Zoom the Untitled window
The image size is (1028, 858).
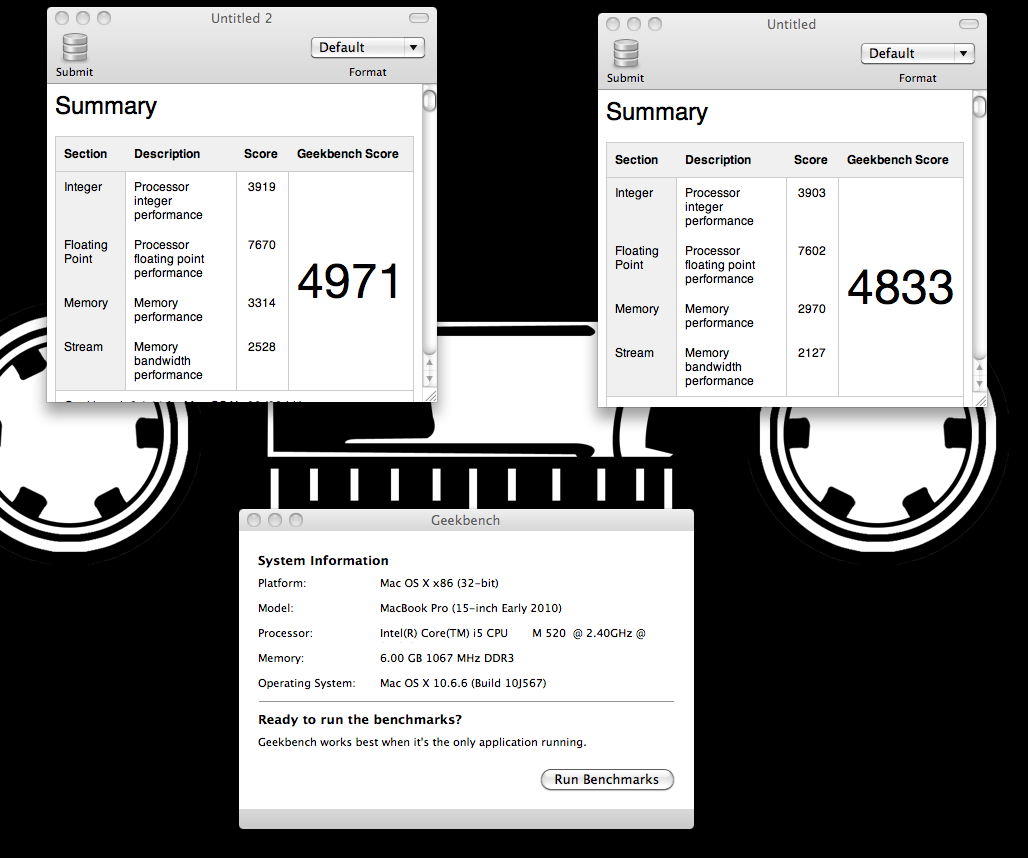[x=654, y=24]
